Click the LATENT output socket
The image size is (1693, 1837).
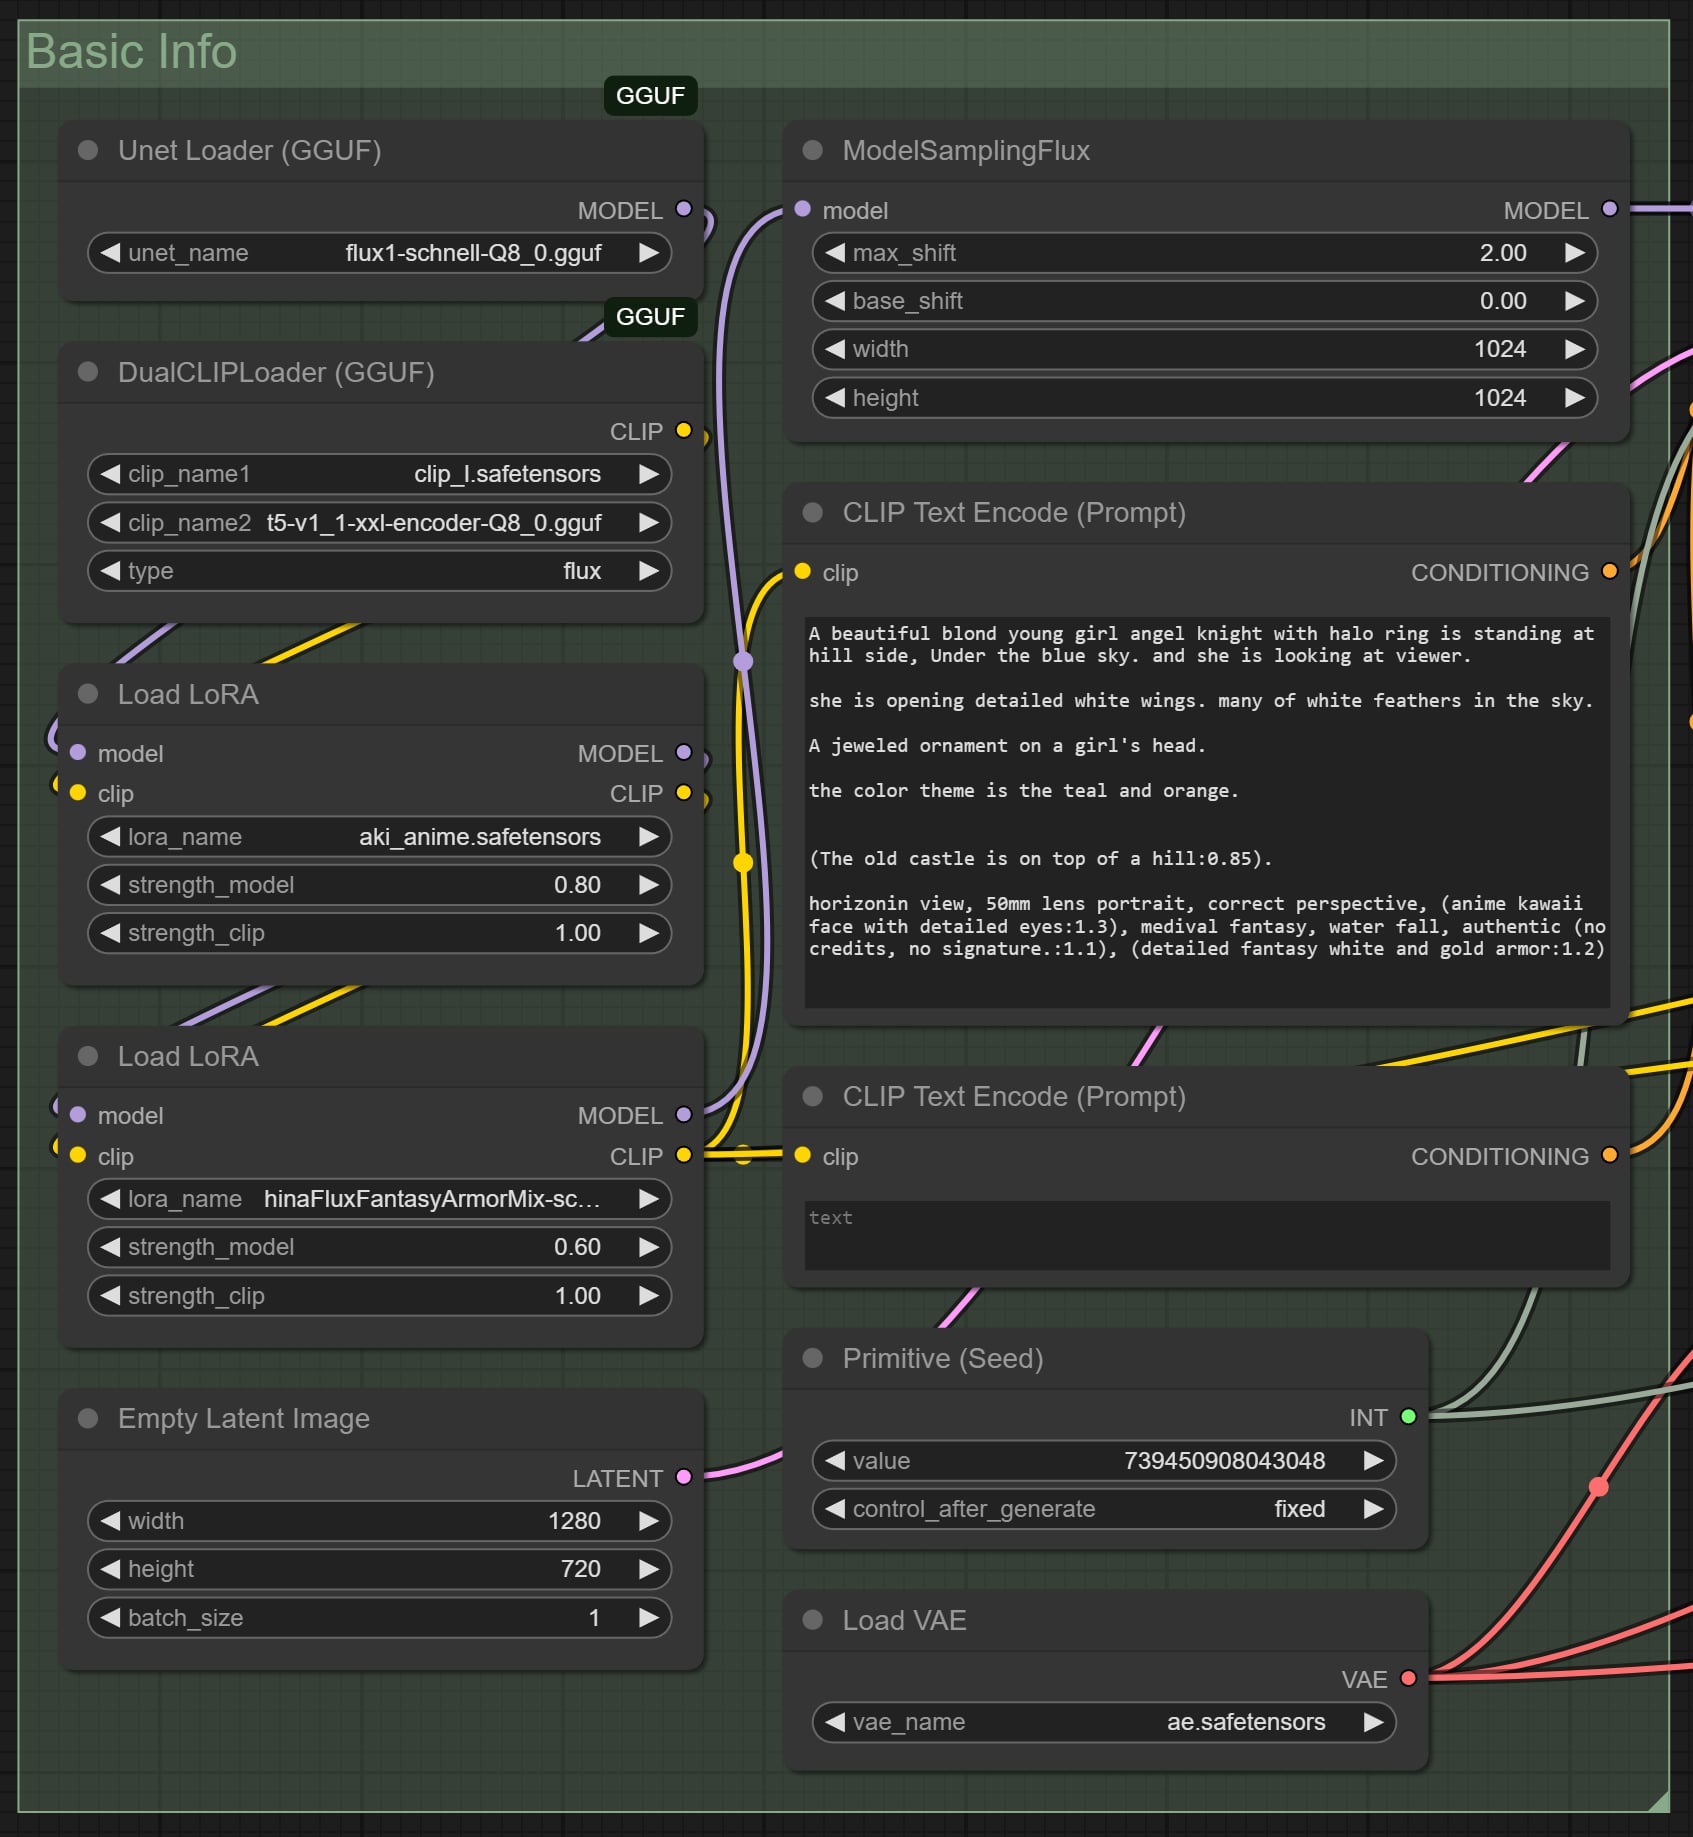click(x=684, y=1476)
